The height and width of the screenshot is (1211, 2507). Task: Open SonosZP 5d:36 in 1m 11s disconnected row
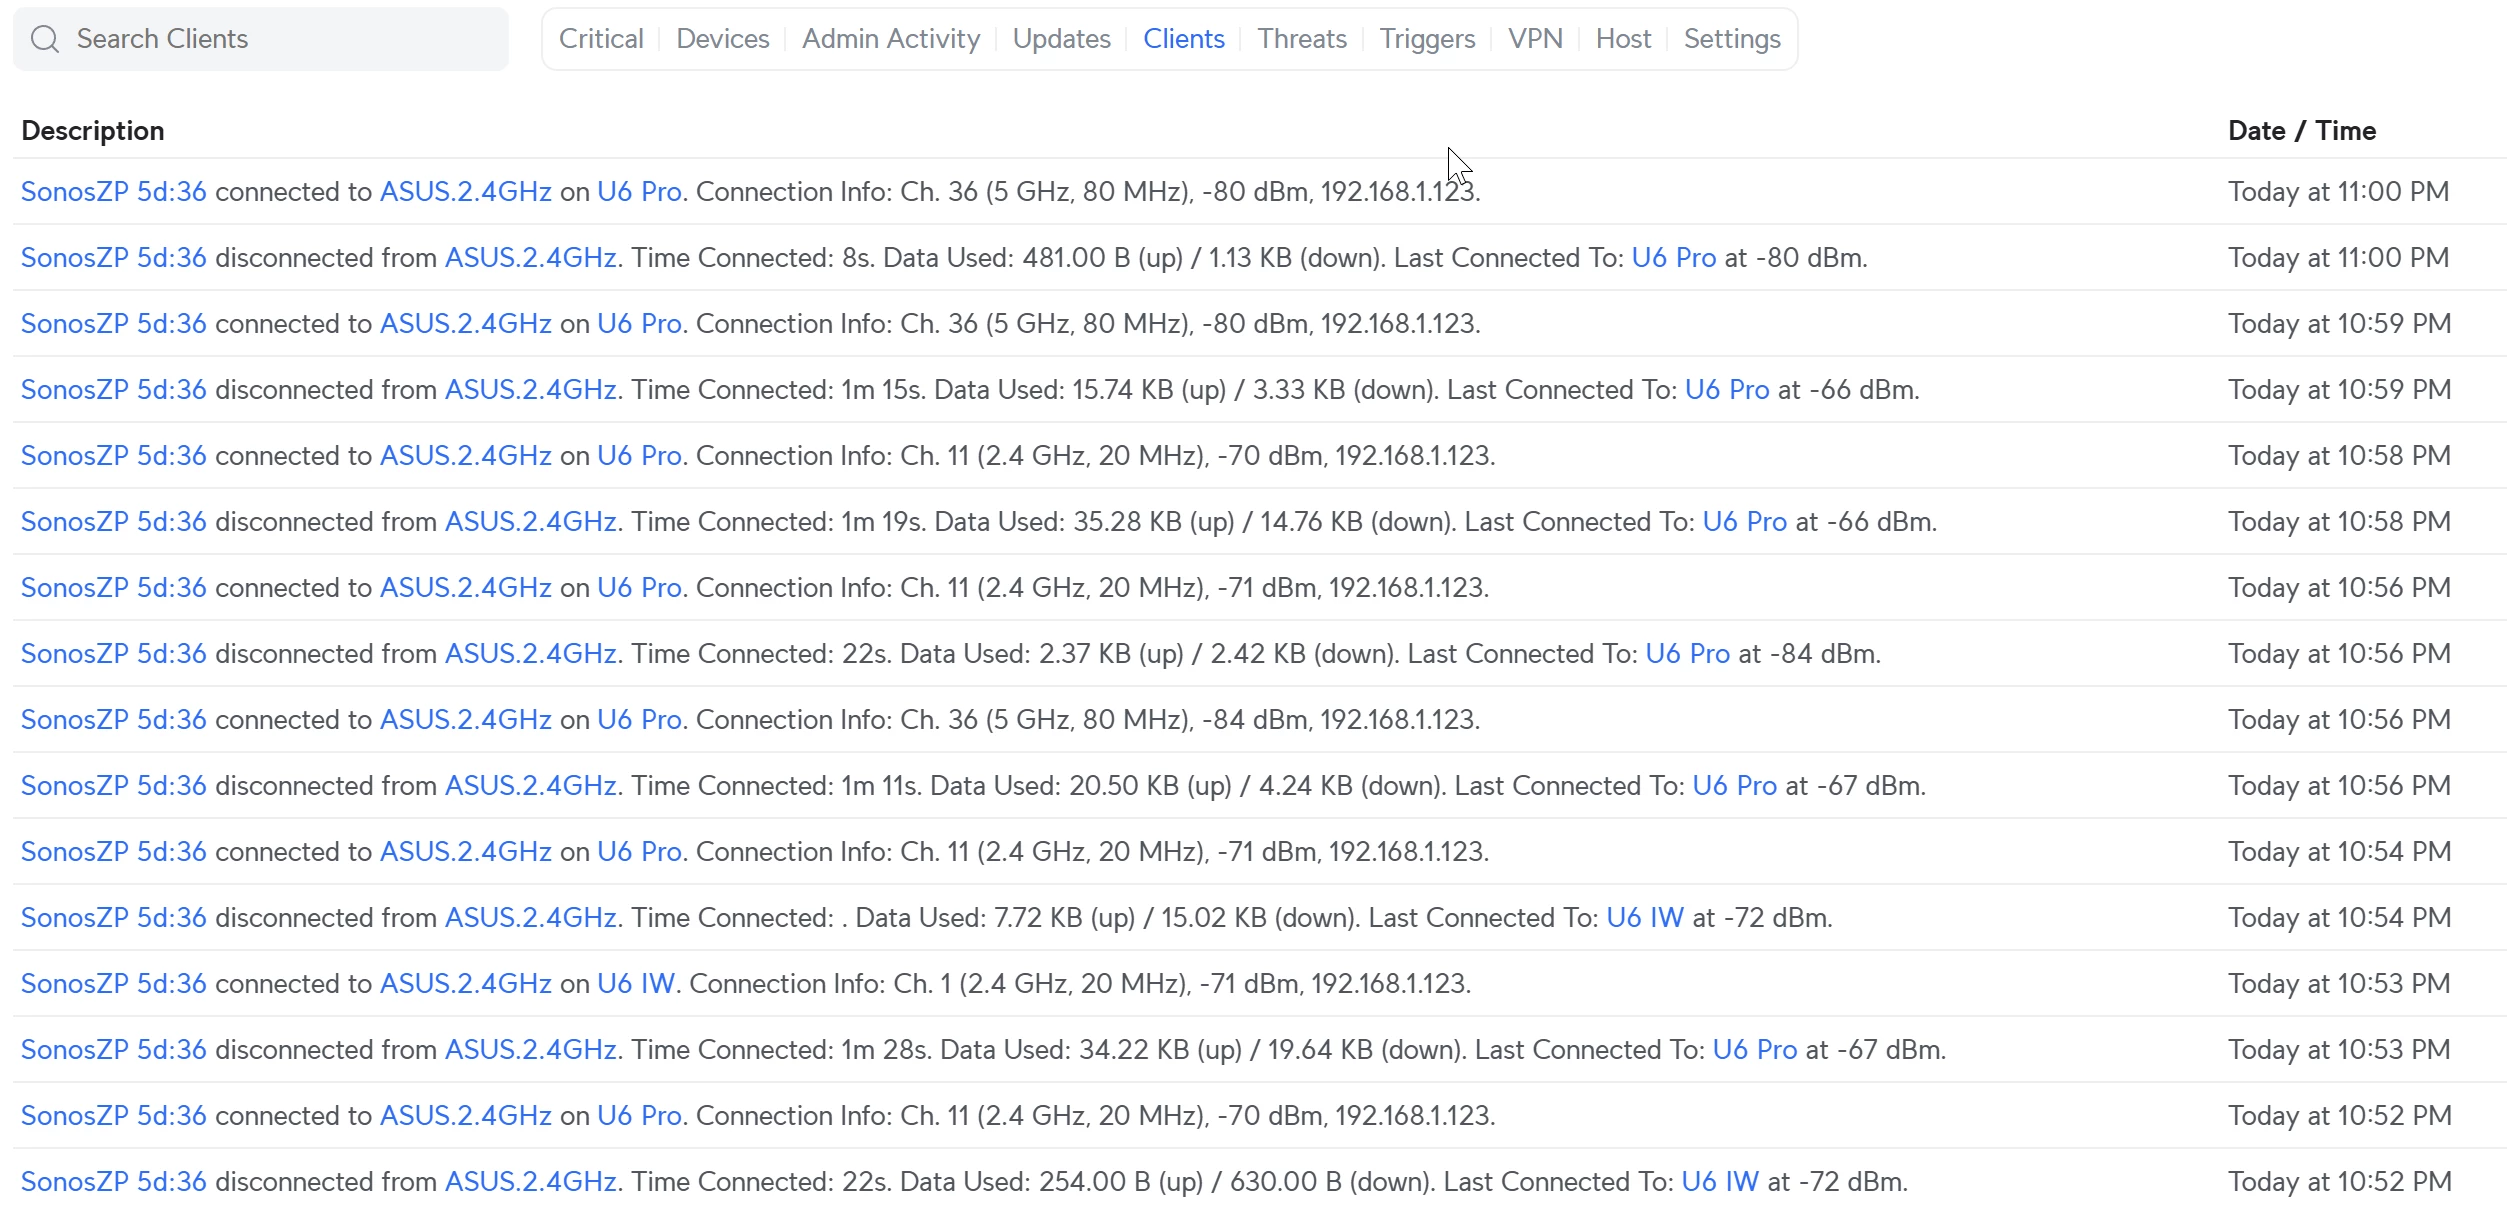point(114,785)
